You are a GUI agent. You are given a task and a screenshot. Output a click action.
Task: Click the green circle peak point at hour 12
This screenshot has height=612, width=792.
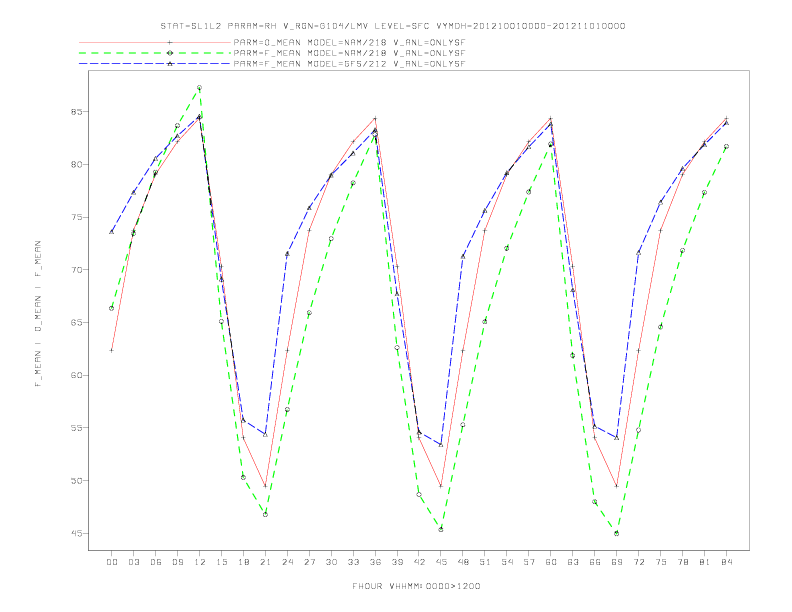[200, 88]
